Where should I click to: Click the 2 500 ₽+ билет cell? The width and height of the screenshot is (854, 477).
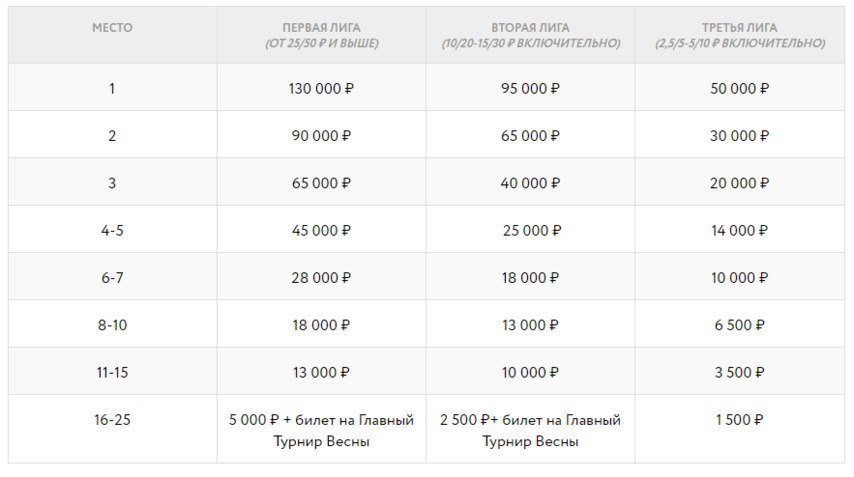(x=530, y=430)
